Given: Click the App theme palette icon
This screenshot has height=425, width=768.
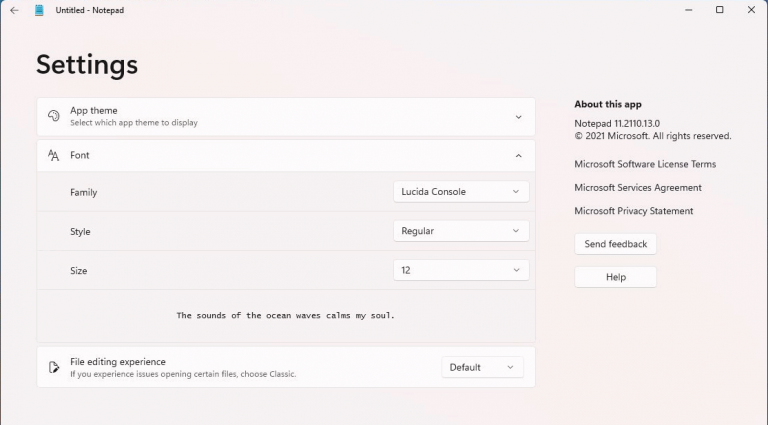Looking at the screenshot, I should (54, 116).
